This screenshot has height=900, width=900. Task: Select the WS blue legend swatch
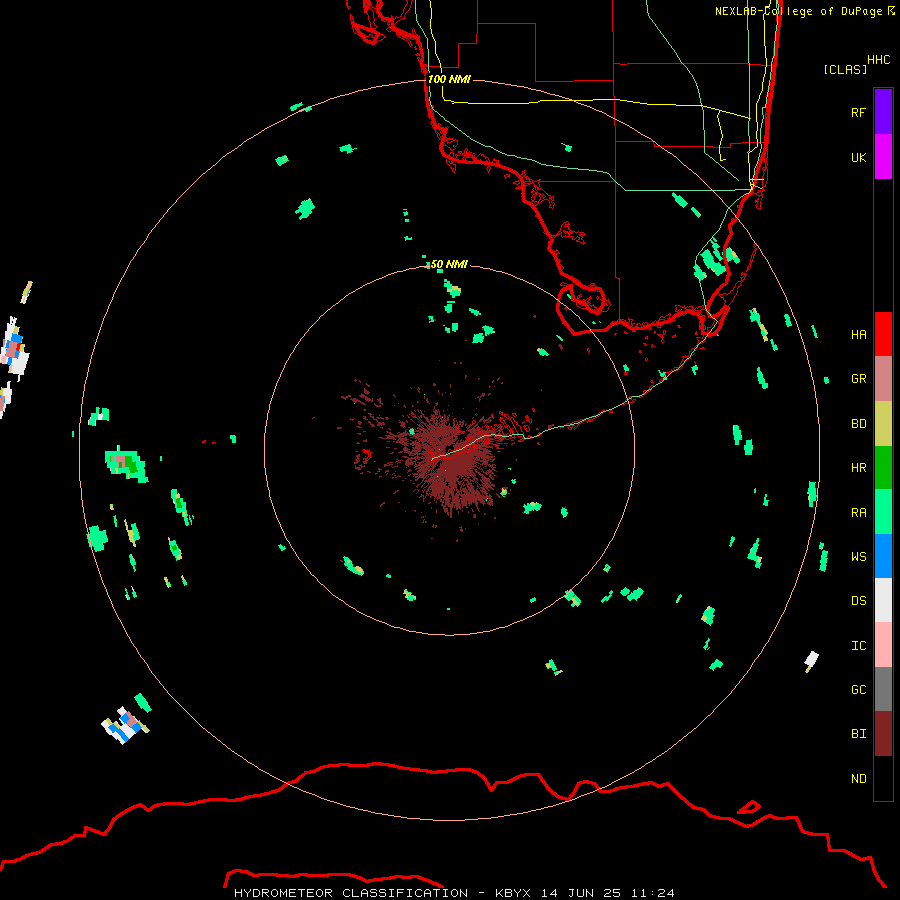click(883, 556)
